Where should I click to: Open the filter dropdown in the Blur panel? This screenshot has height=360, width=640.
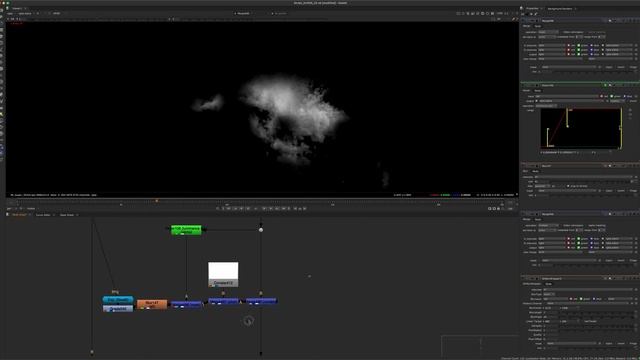point(543,186)
